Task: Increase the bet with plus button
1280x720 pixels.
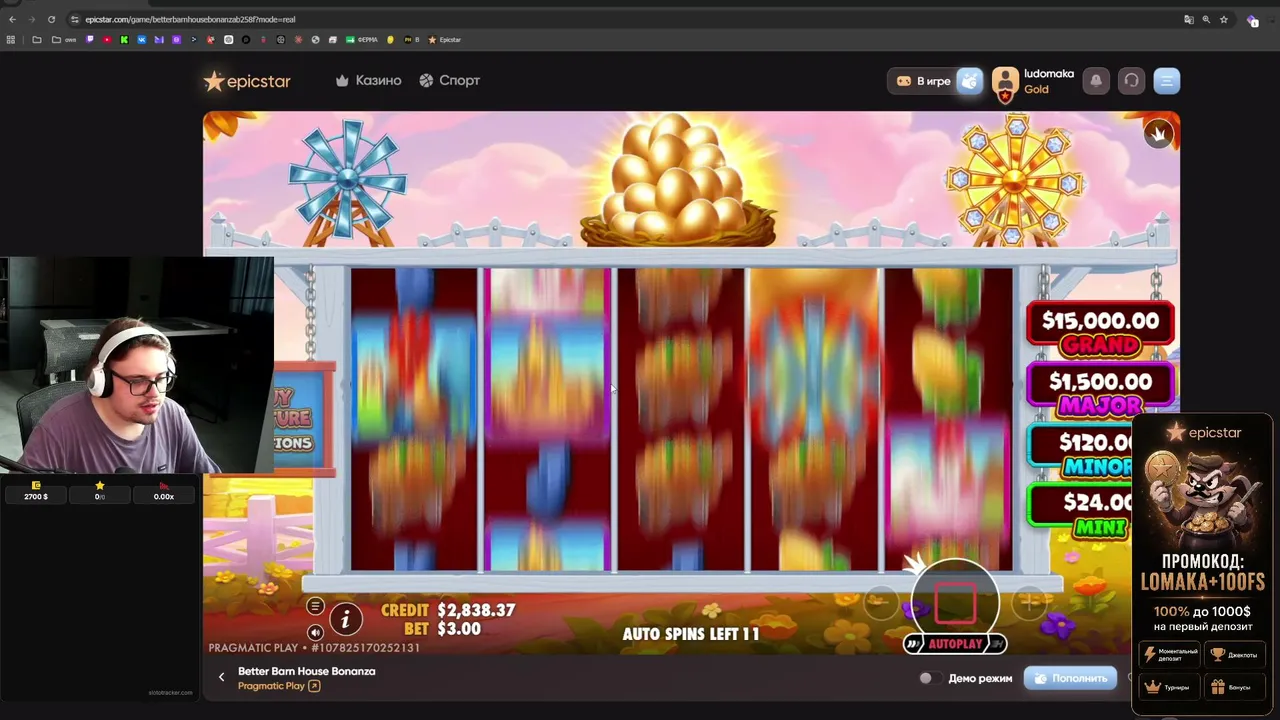Action: point(1029,601)
